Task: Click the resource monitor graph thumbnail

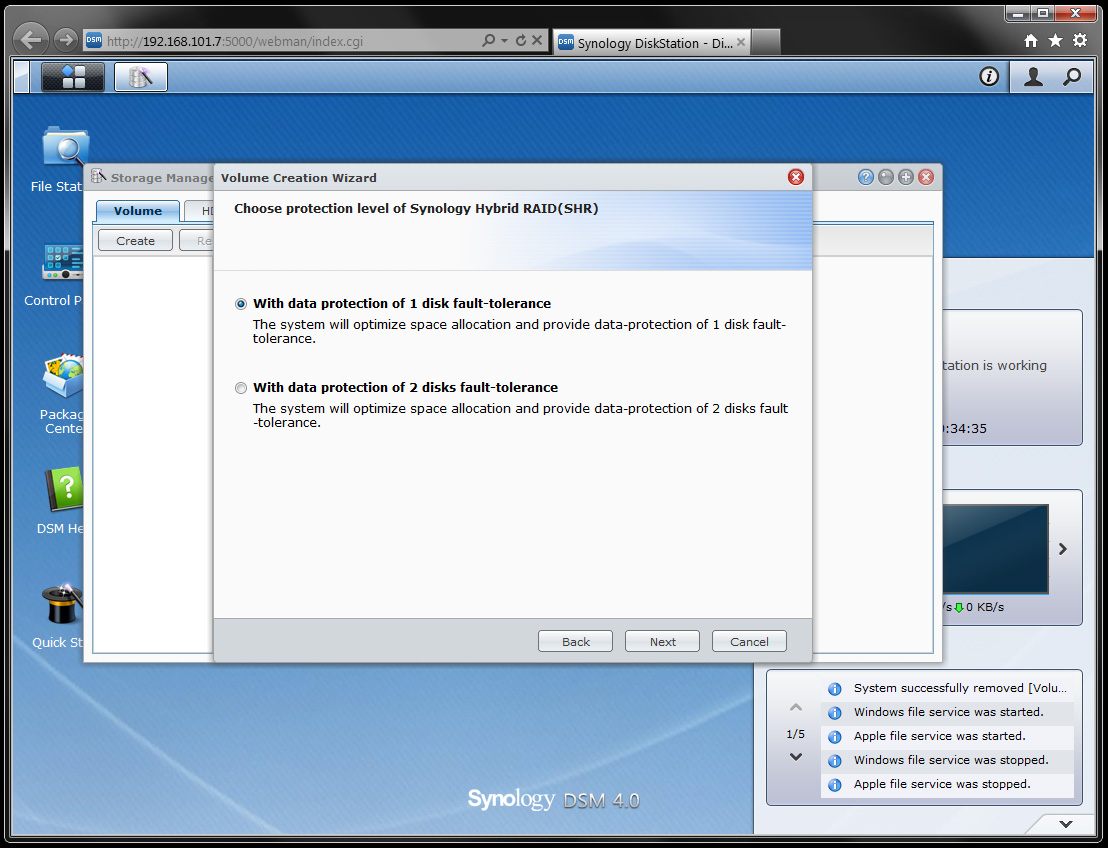Action: (996, 549)
